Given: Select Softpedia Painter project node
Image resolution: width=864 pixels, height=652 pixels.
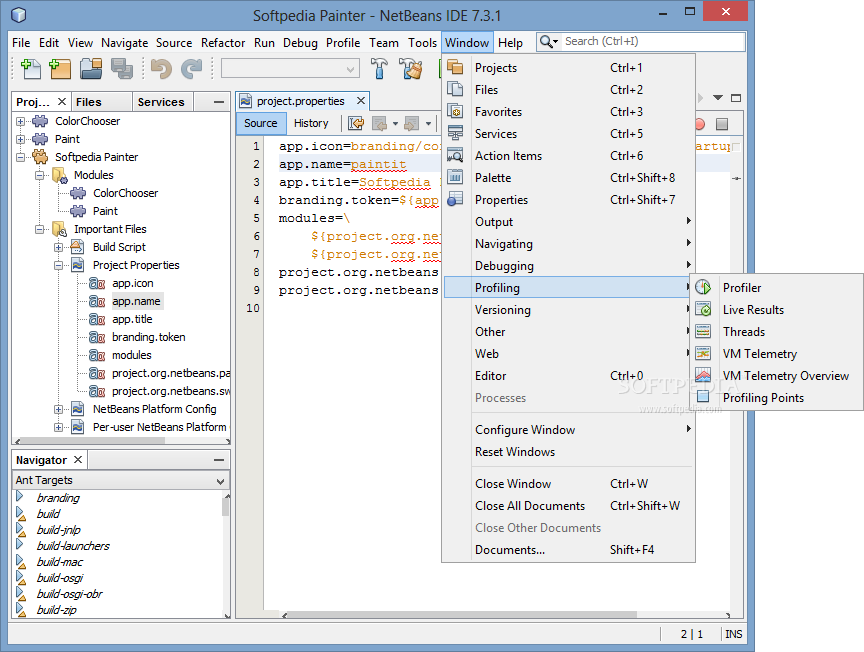Looking at the screenshot, I should point(96,157).
